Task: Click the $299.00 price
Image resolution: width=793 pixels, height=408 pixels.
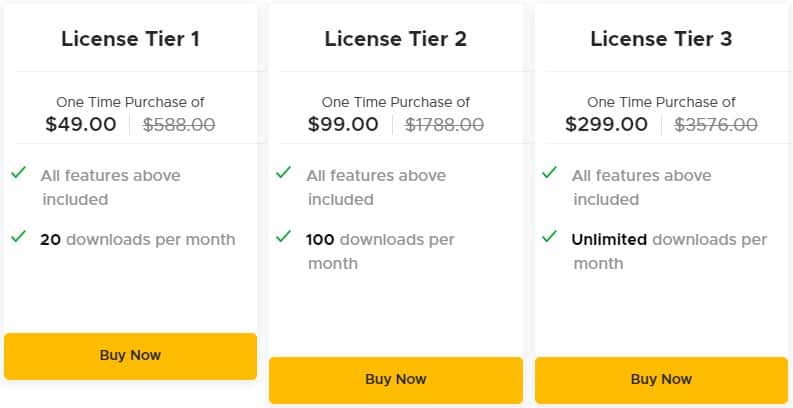Action: click(606, 125)
